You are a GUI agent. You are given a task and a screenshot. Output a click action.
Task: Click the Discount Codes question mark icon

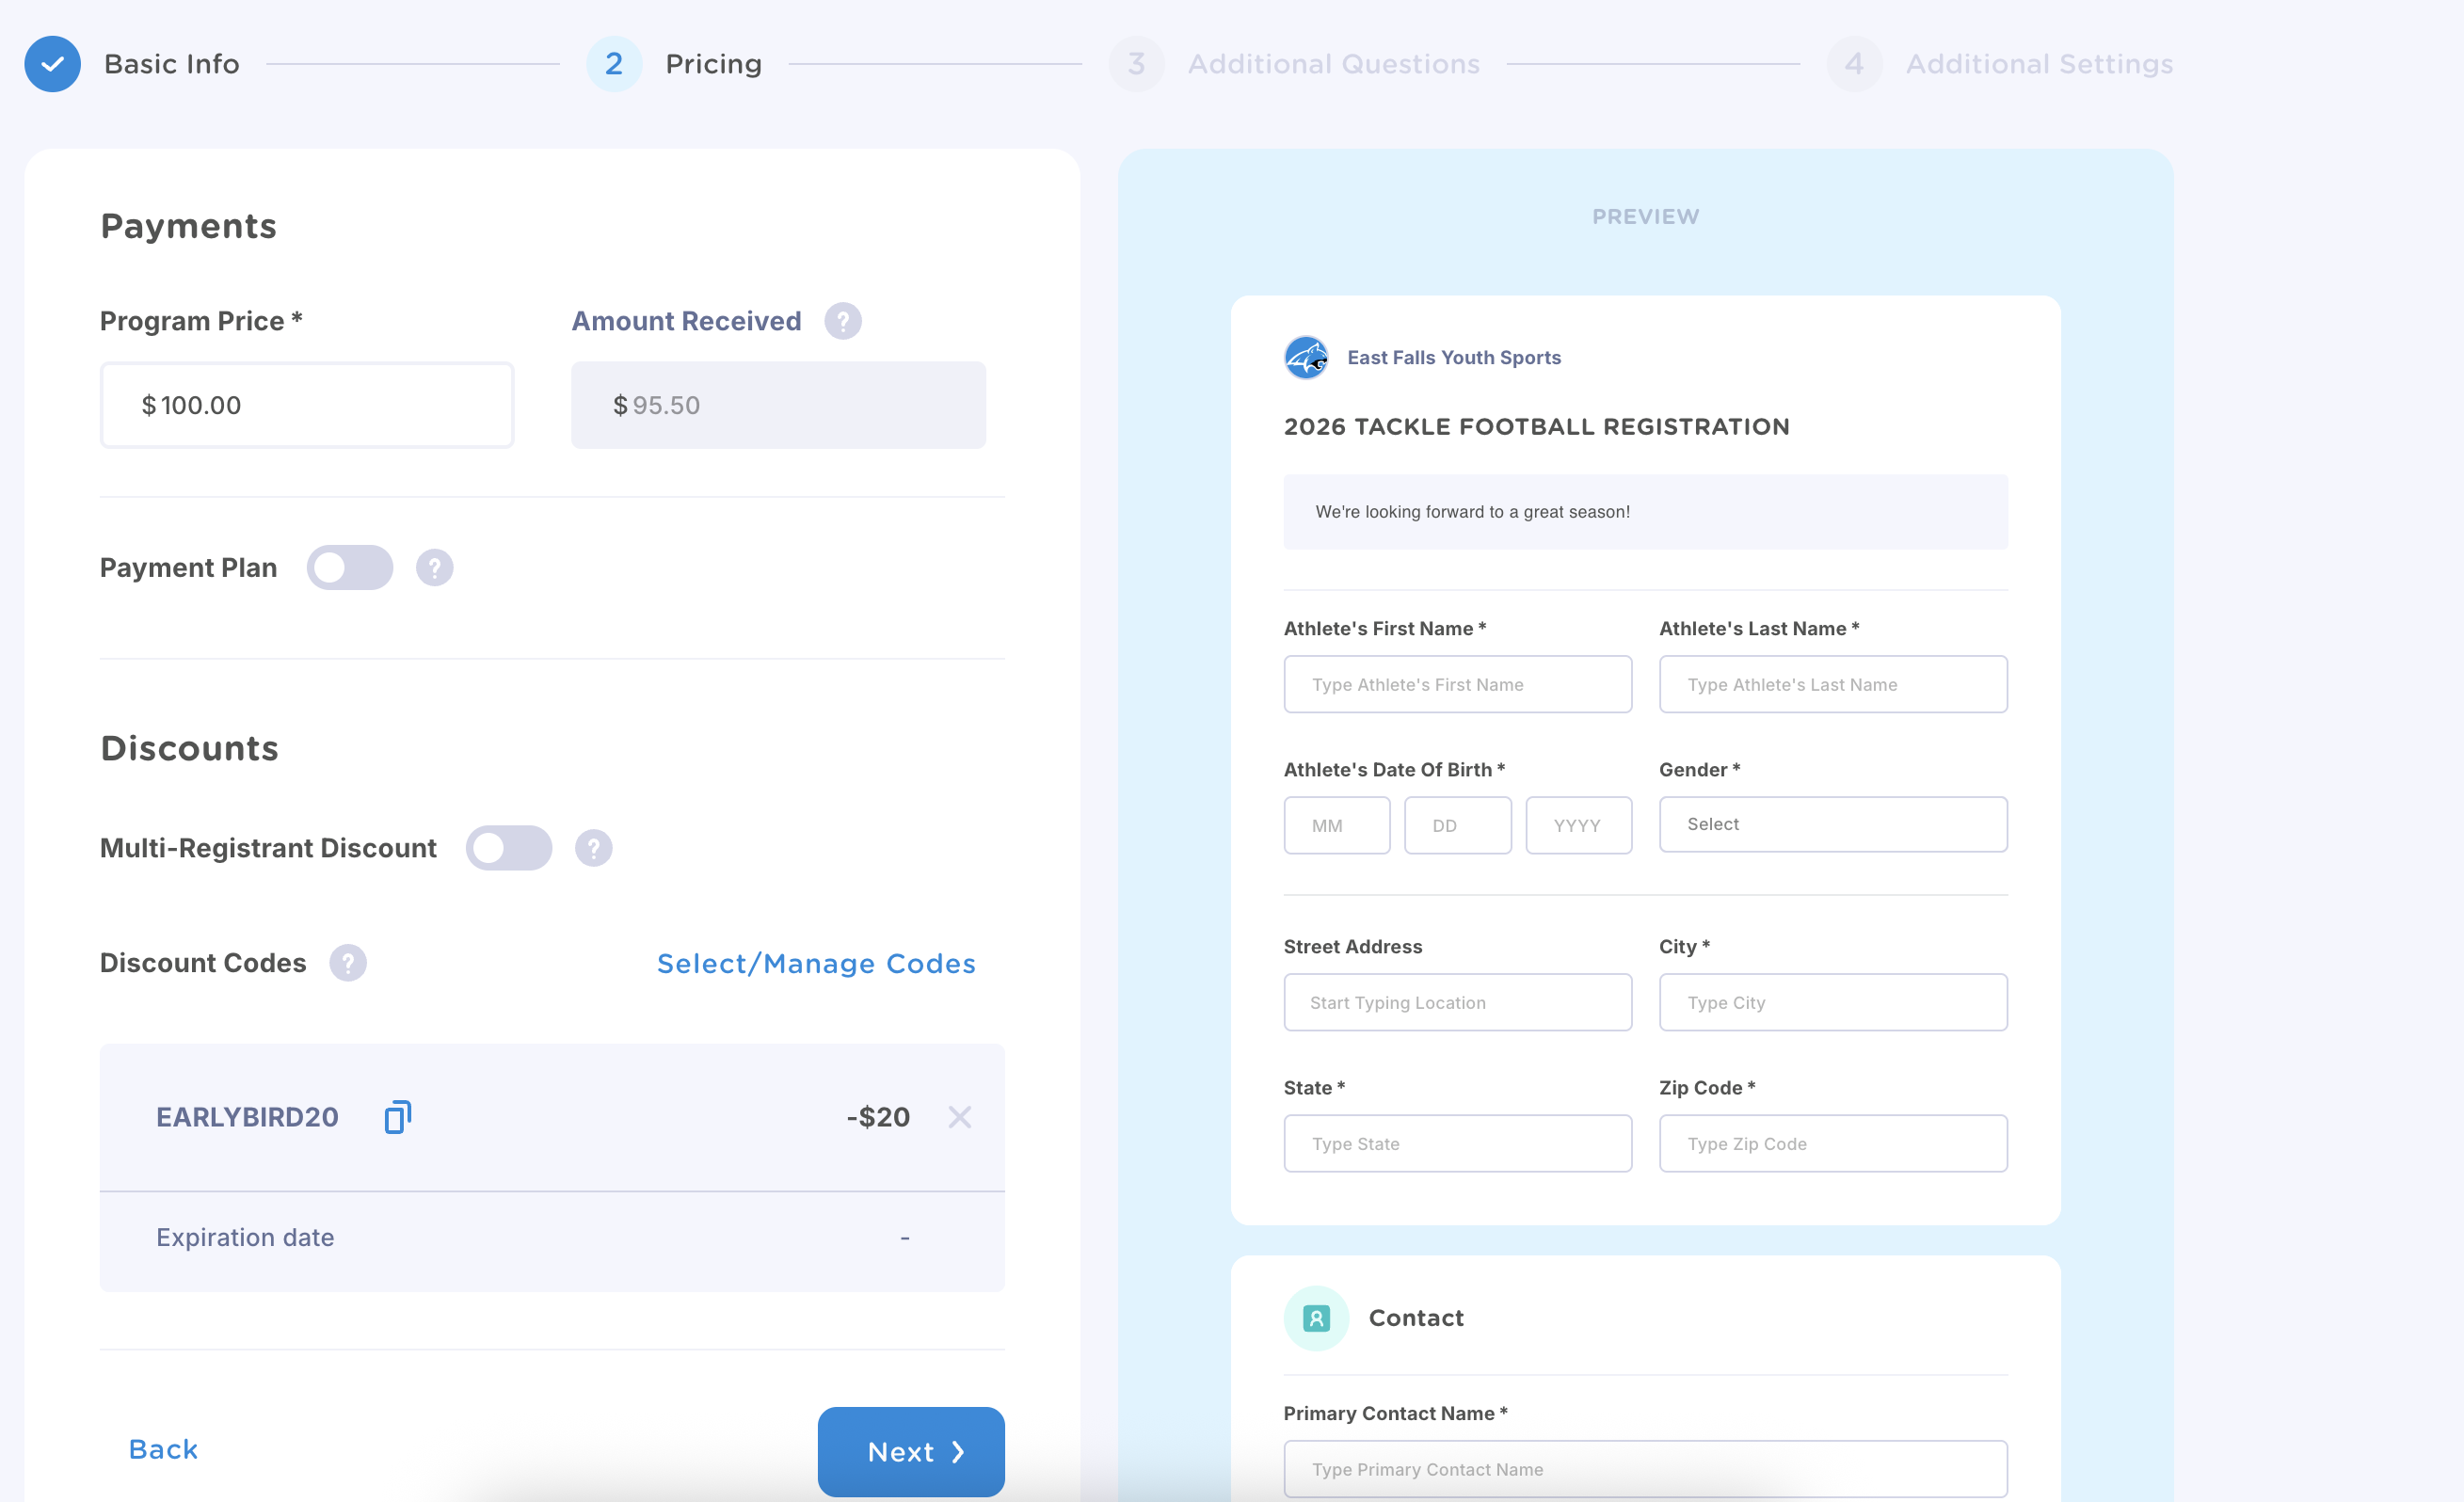347,963
